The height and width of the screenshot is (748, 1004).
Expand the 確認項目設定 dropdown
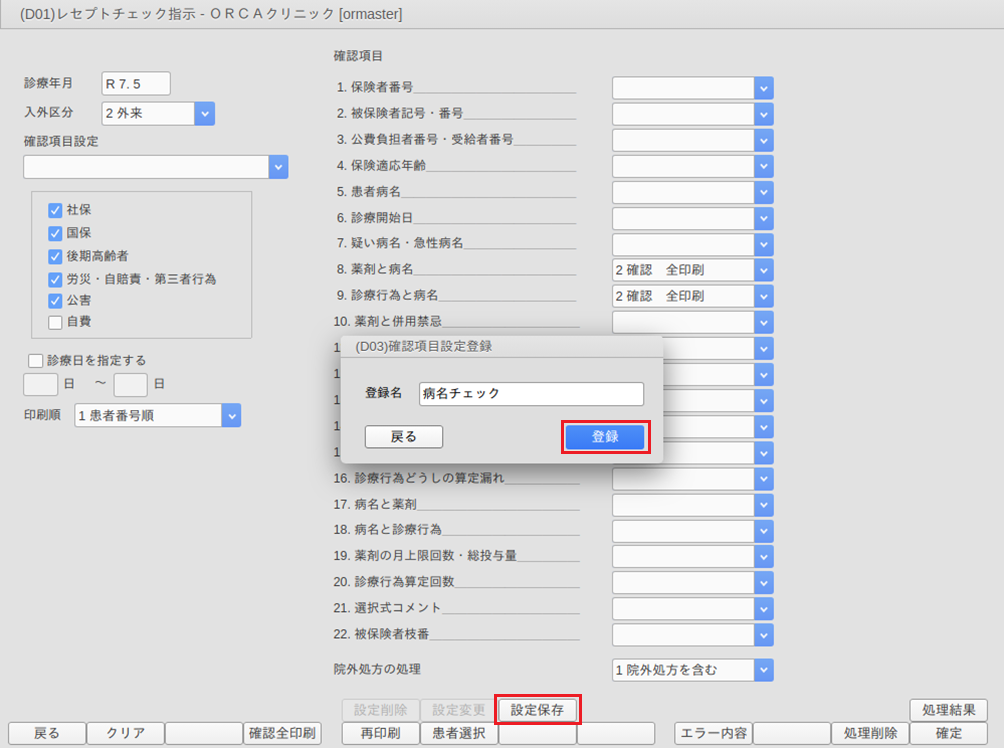coord(278,167)
